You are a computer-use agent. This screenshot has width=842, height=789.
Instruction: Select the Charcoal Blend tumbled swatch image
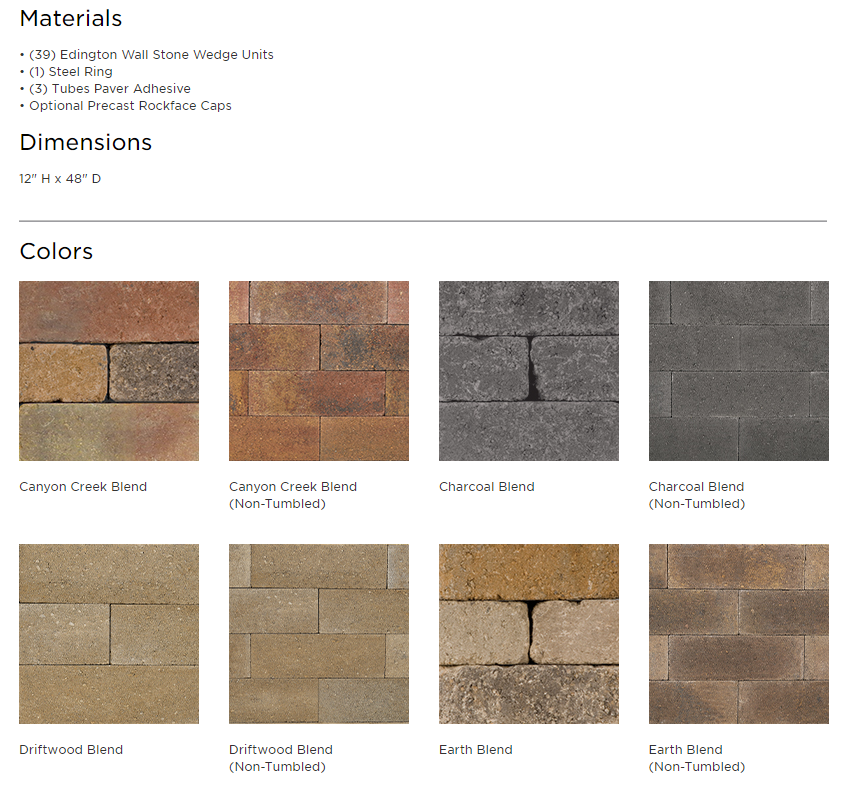pyautogui.click(x=529, y=371)
